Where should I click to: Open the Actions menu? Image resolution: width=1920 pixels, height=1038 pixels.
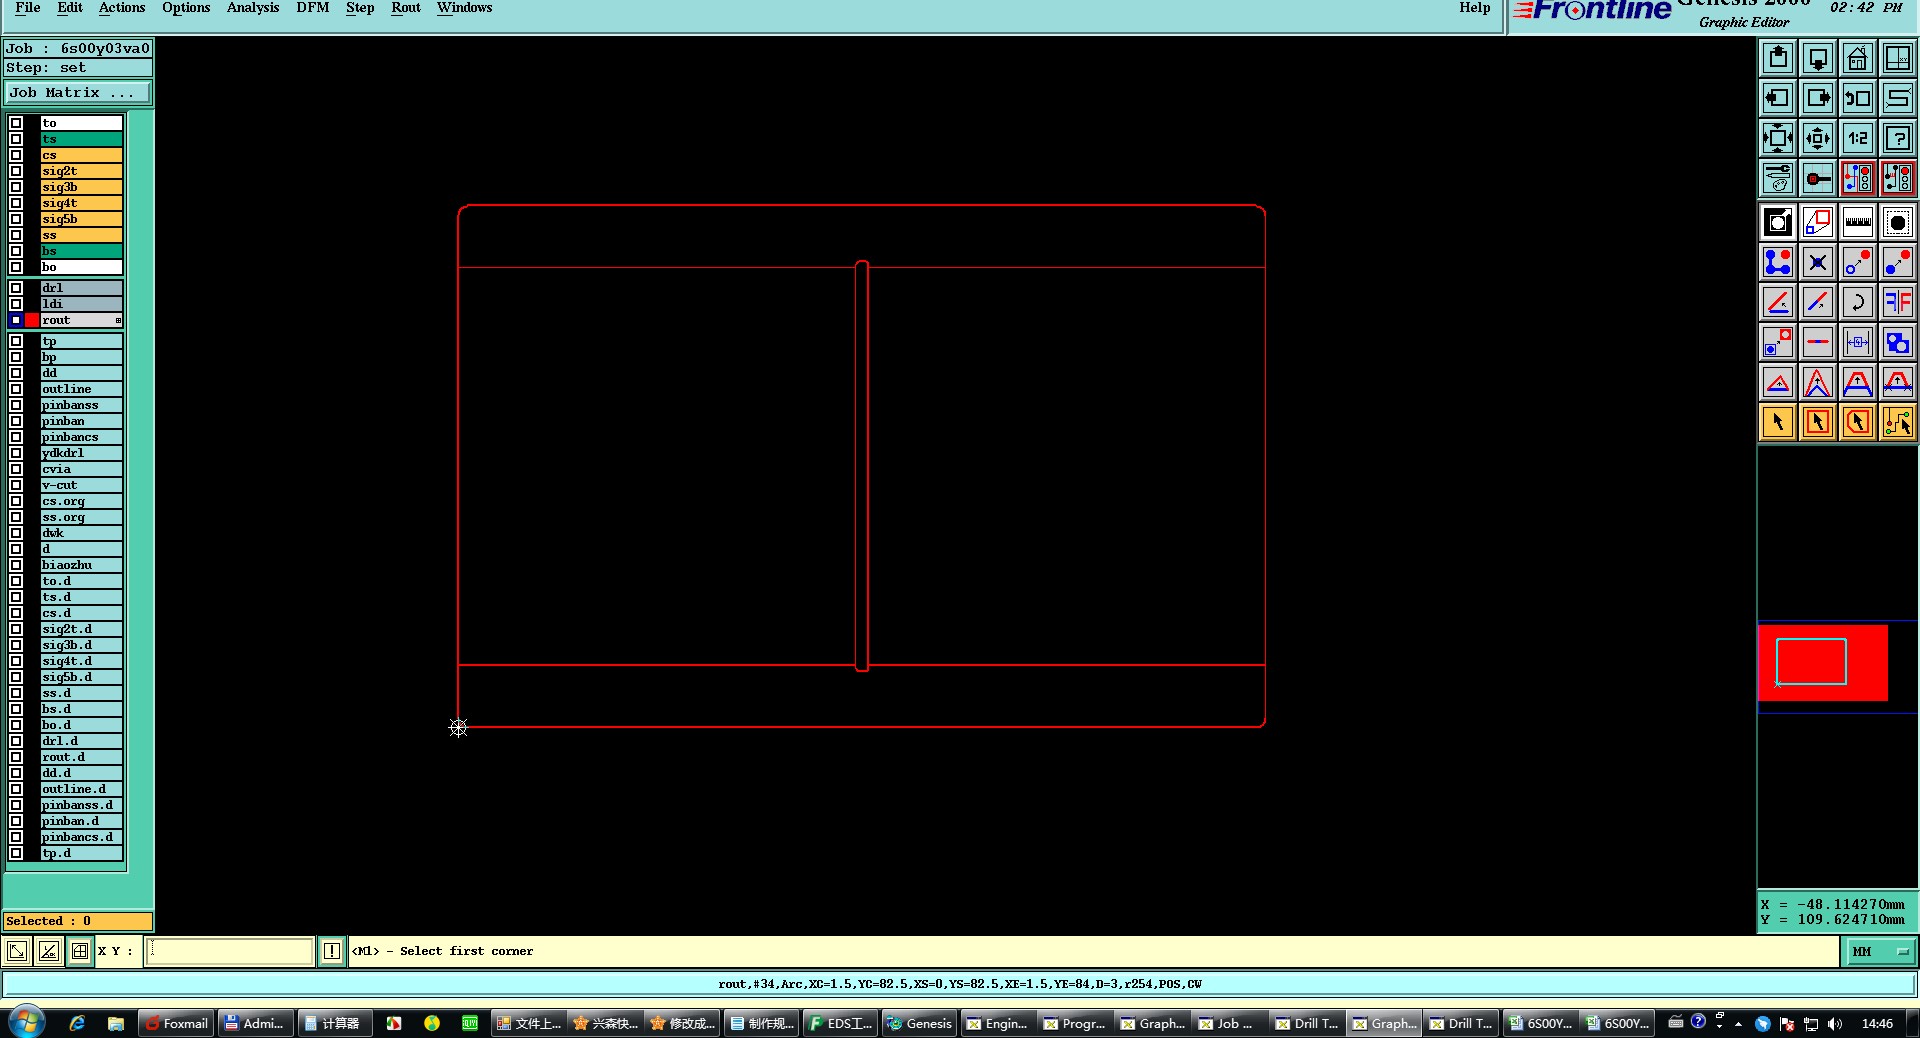coord(122,8)
